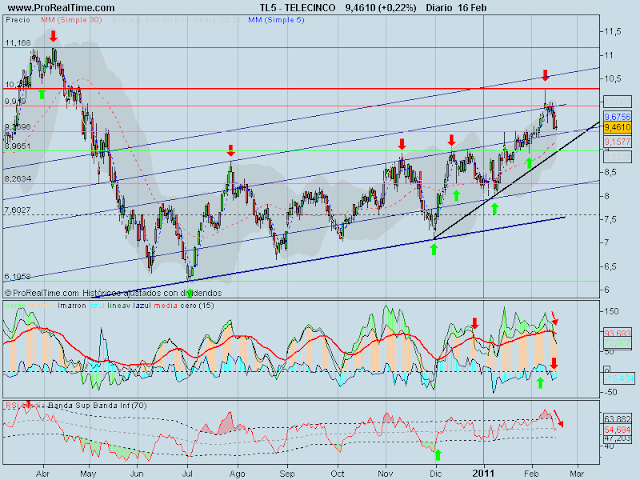Click the Sep month label on time axis
Viewport: 640px width, 480px height.
coord(287,474)
